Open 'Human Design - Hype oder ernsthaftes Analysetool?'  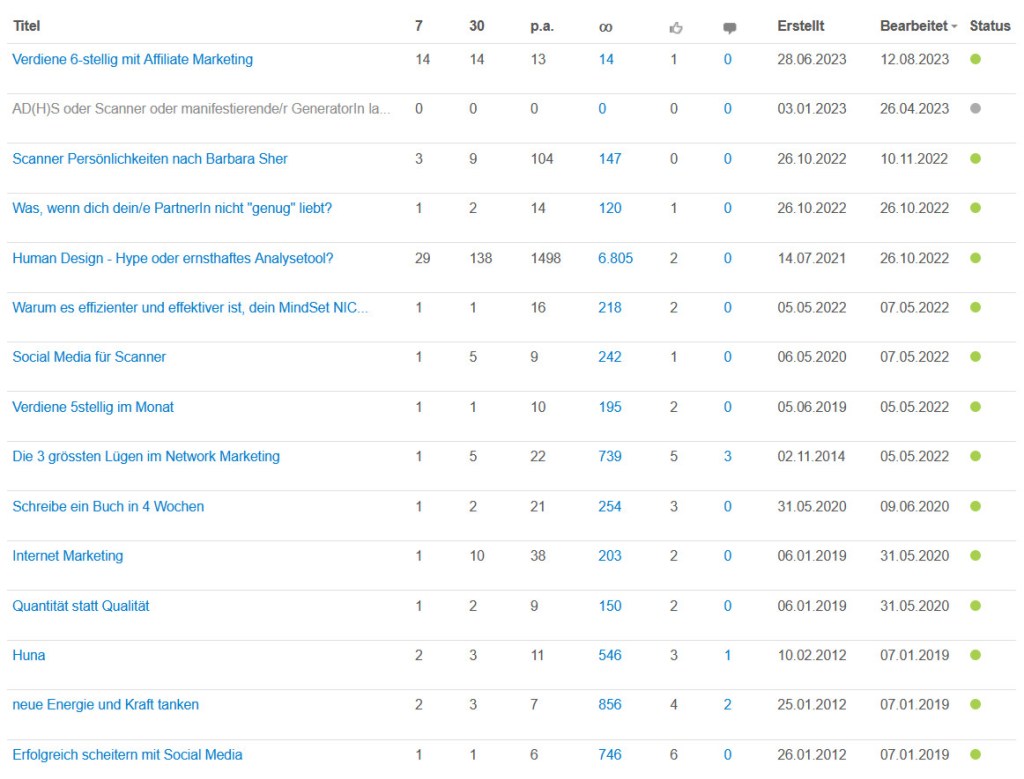click(x=172, y=258)
